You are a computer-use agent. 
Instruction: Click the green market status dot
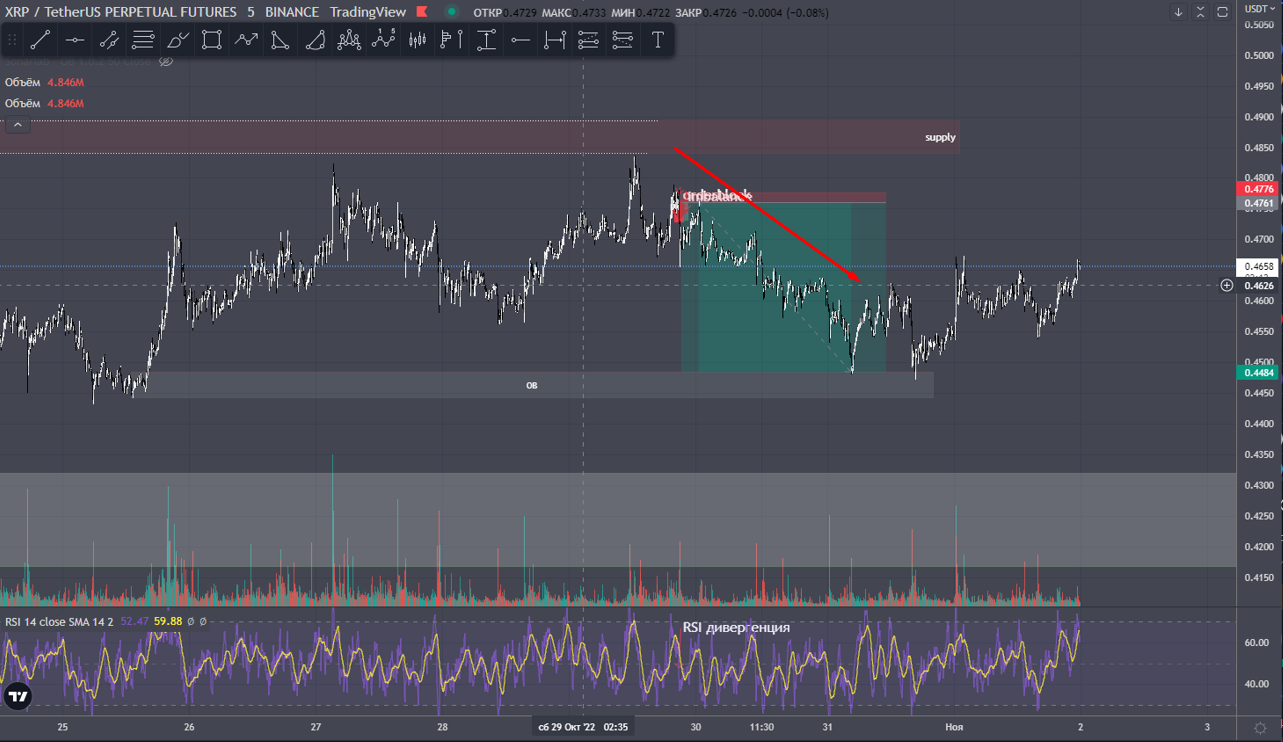tap(452, 12)
